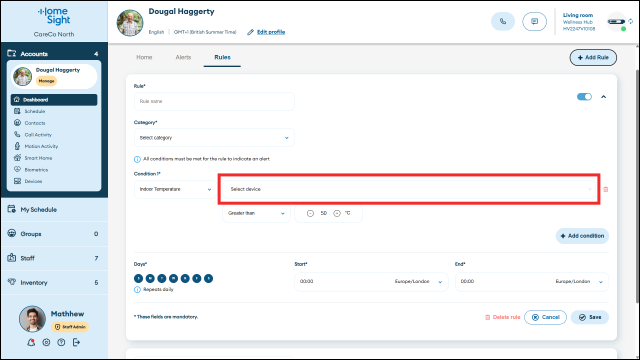Click the Add Rule button
Viewport: 640px width, 360px height.
(x=593, y=58)
